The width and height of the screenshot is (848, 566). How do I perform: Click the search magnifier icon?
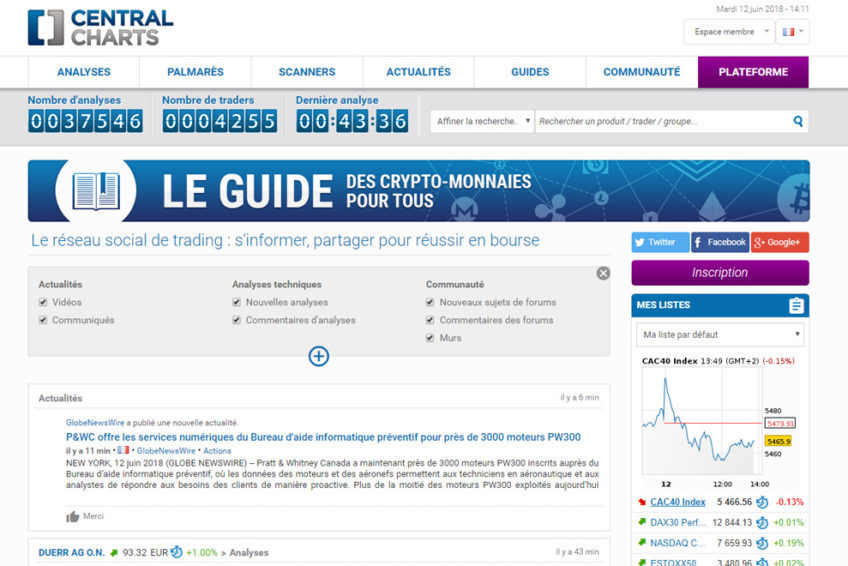(x=798, y=121)
